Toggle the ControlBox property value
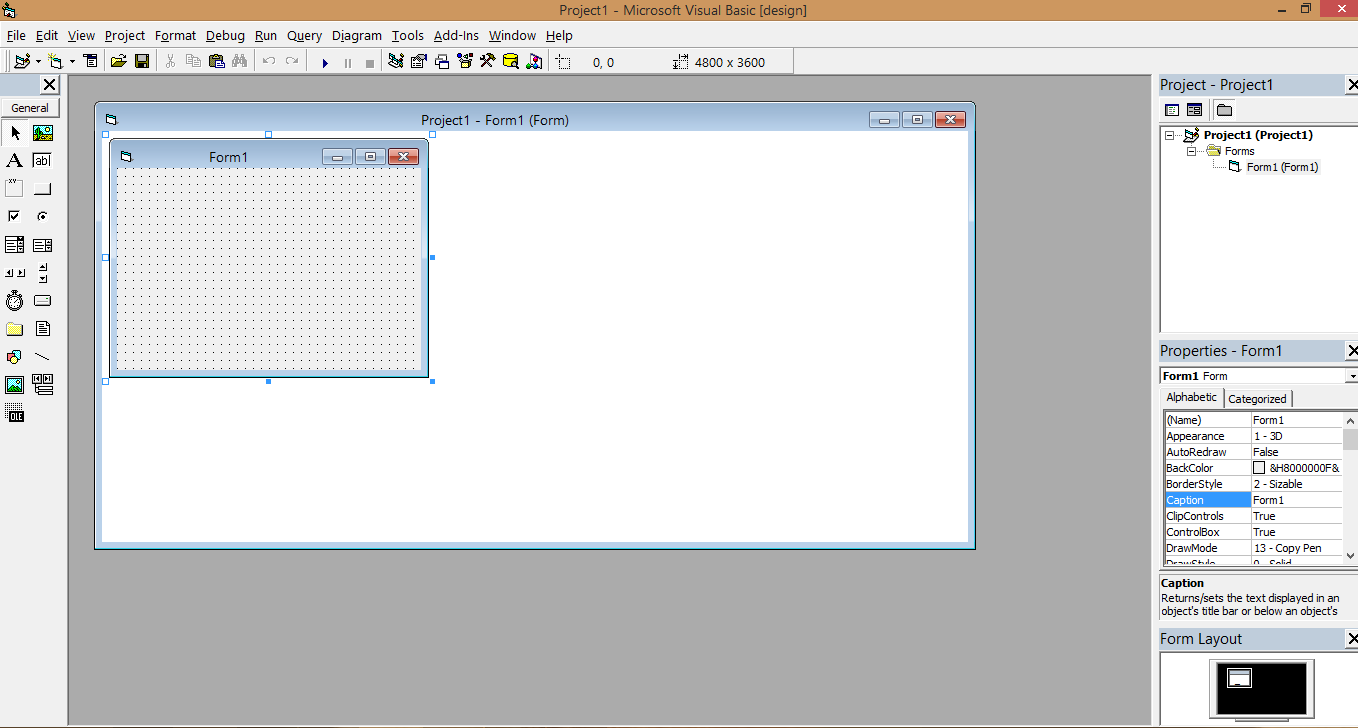 pyautogui.click(x=1297, y=531)
